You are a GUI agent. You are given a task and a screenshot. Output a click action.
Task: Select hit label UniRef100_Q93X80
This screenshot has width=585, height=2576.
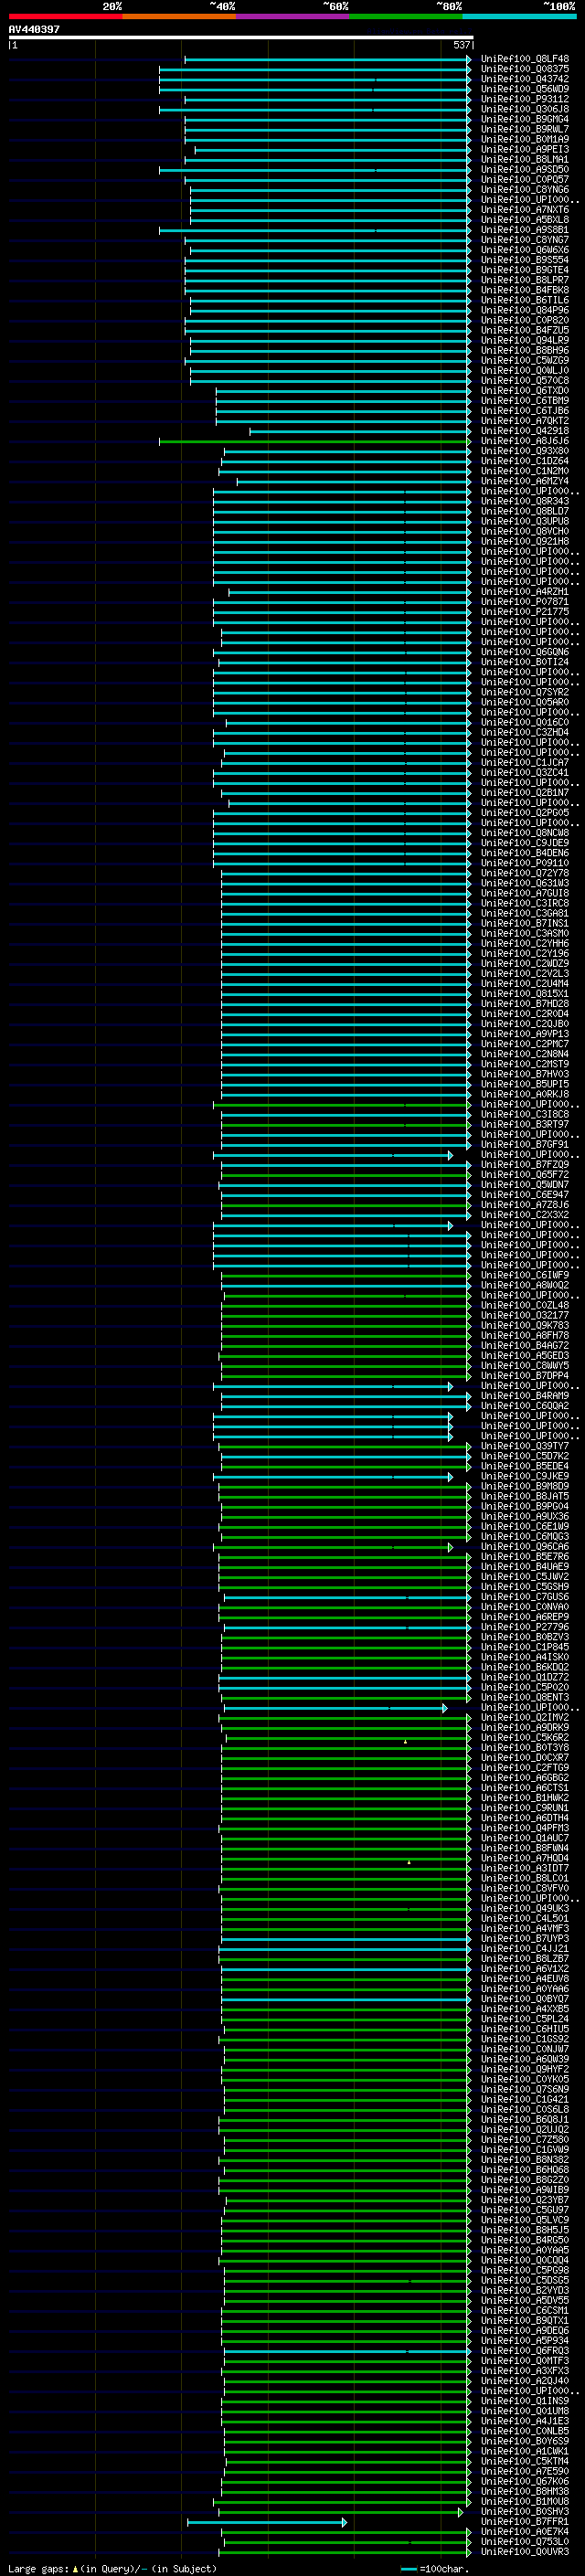coord(524,451)
